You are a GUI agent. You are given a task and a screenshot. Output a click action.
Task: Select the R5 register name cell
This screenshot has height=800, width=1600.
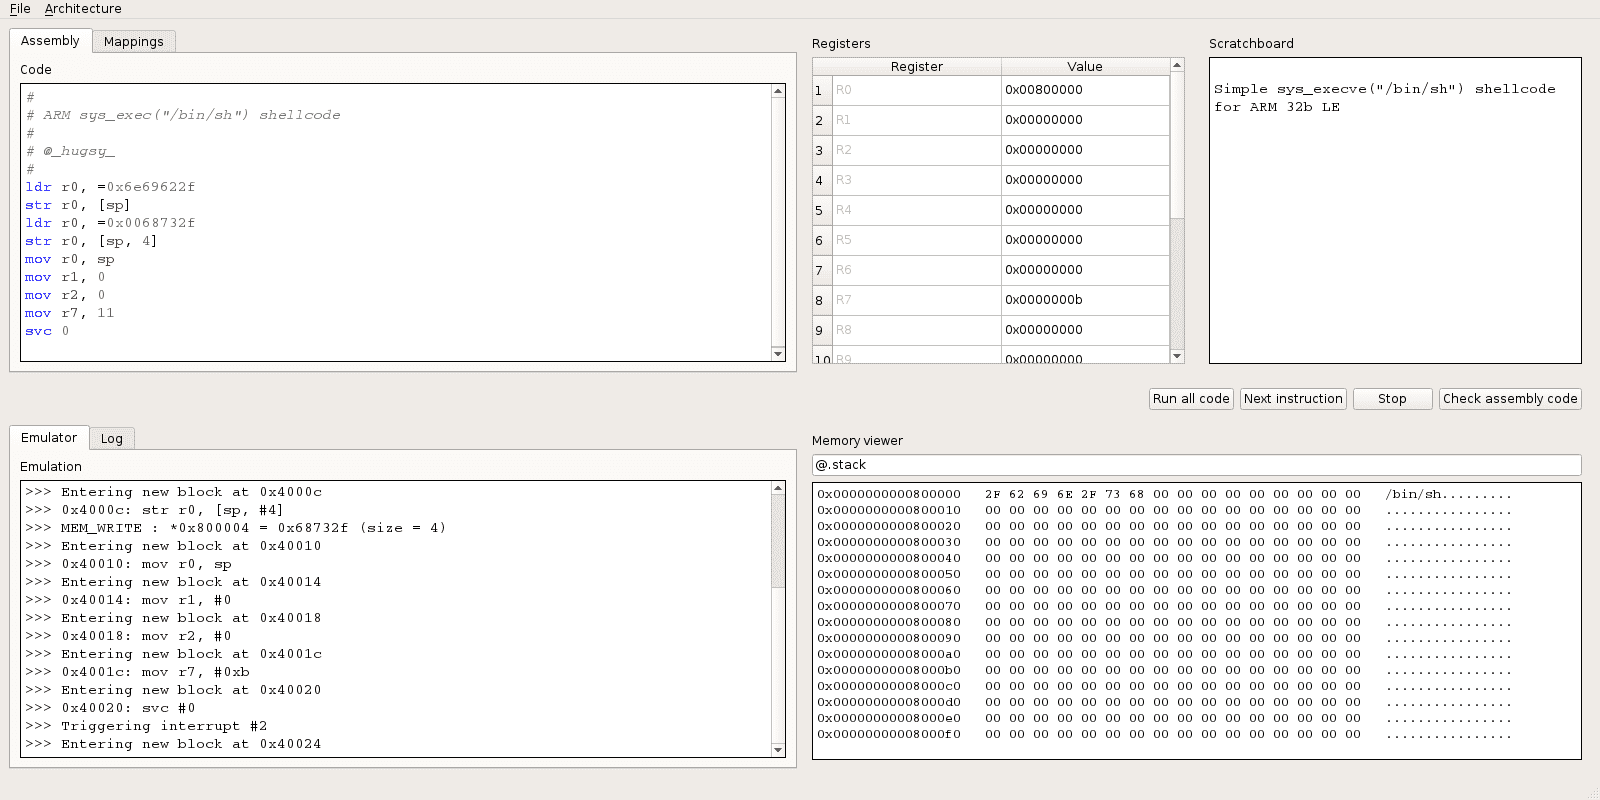(916, 240)
